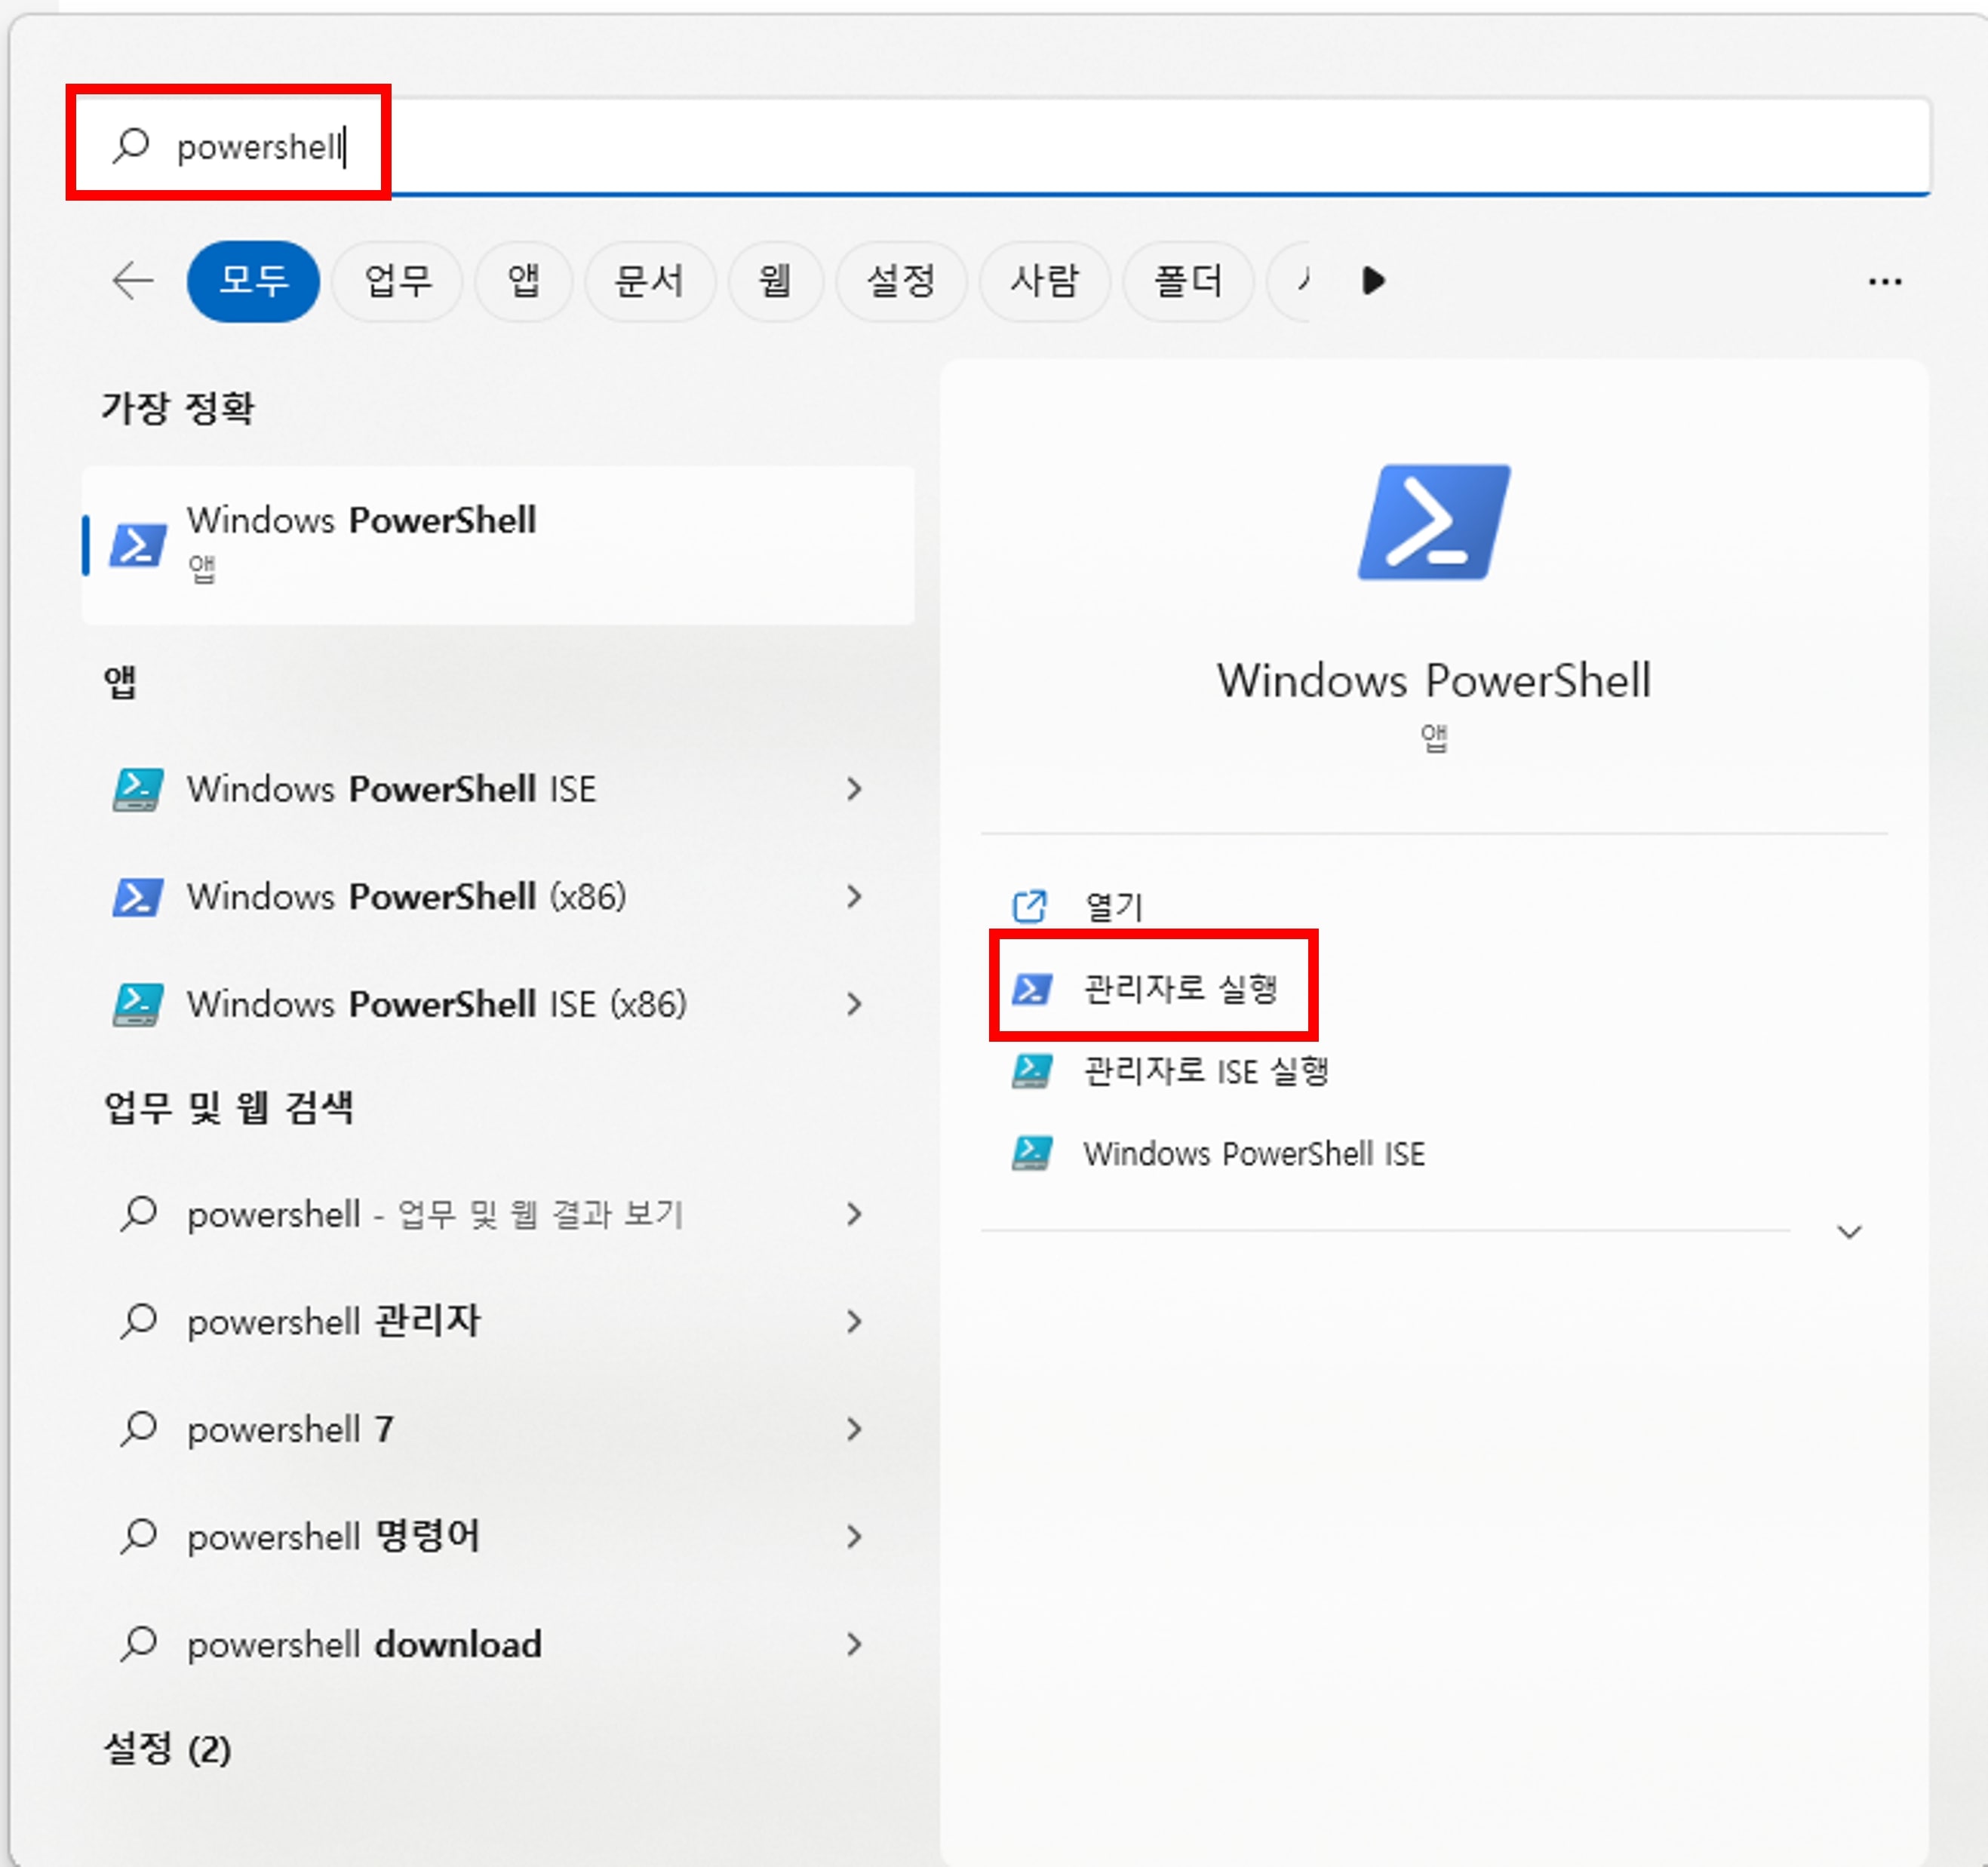
Task: Click search icon beside powershell 명령어
Action: coord(138,1536)
